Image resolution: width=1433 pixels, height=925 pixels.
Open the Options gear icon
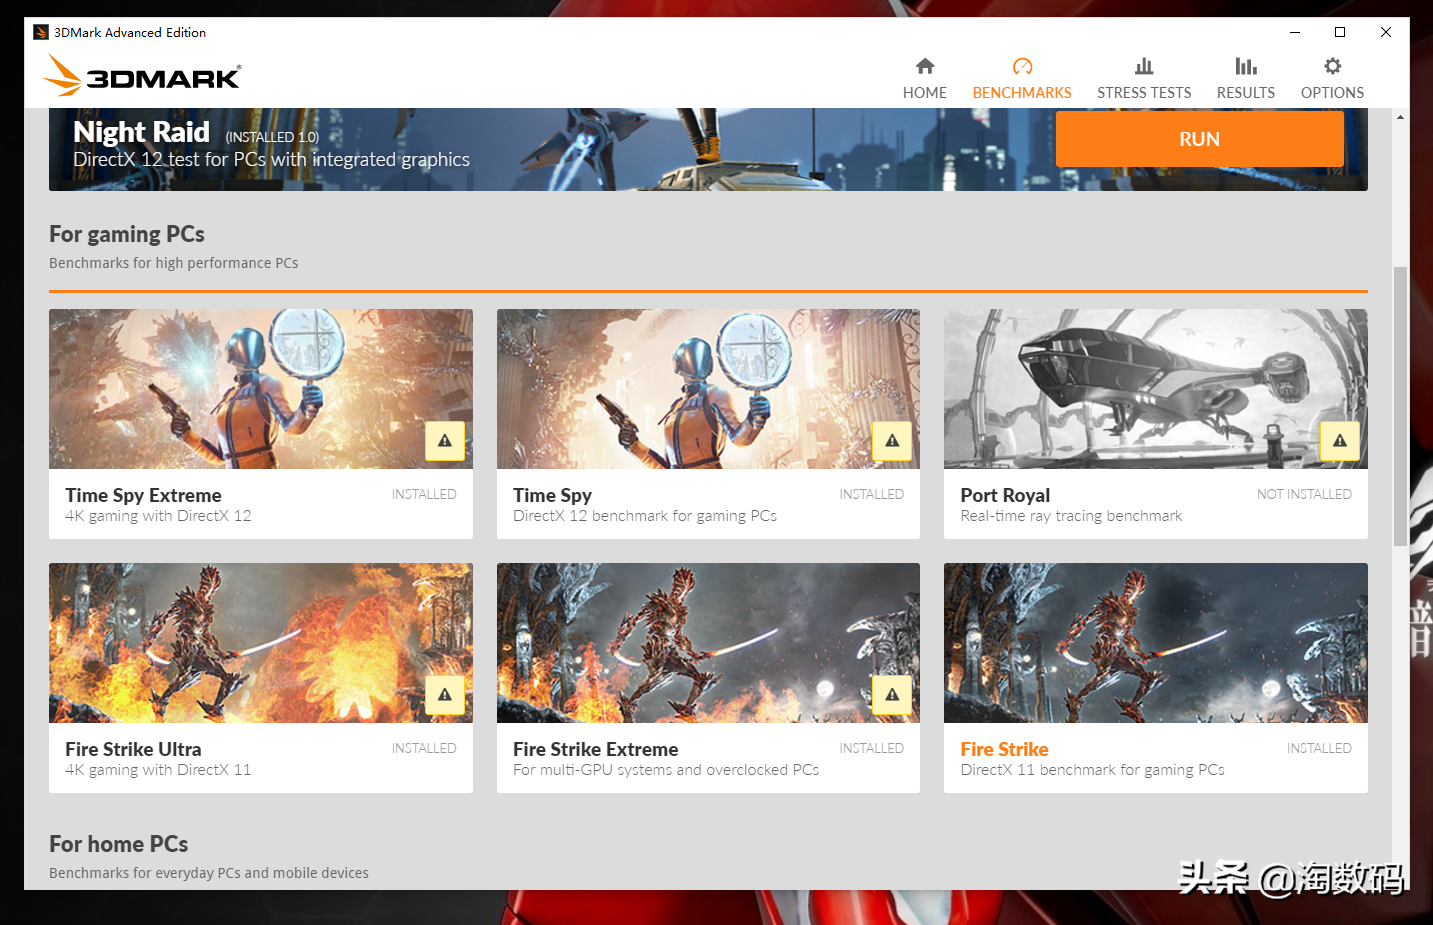point(1332,66)
